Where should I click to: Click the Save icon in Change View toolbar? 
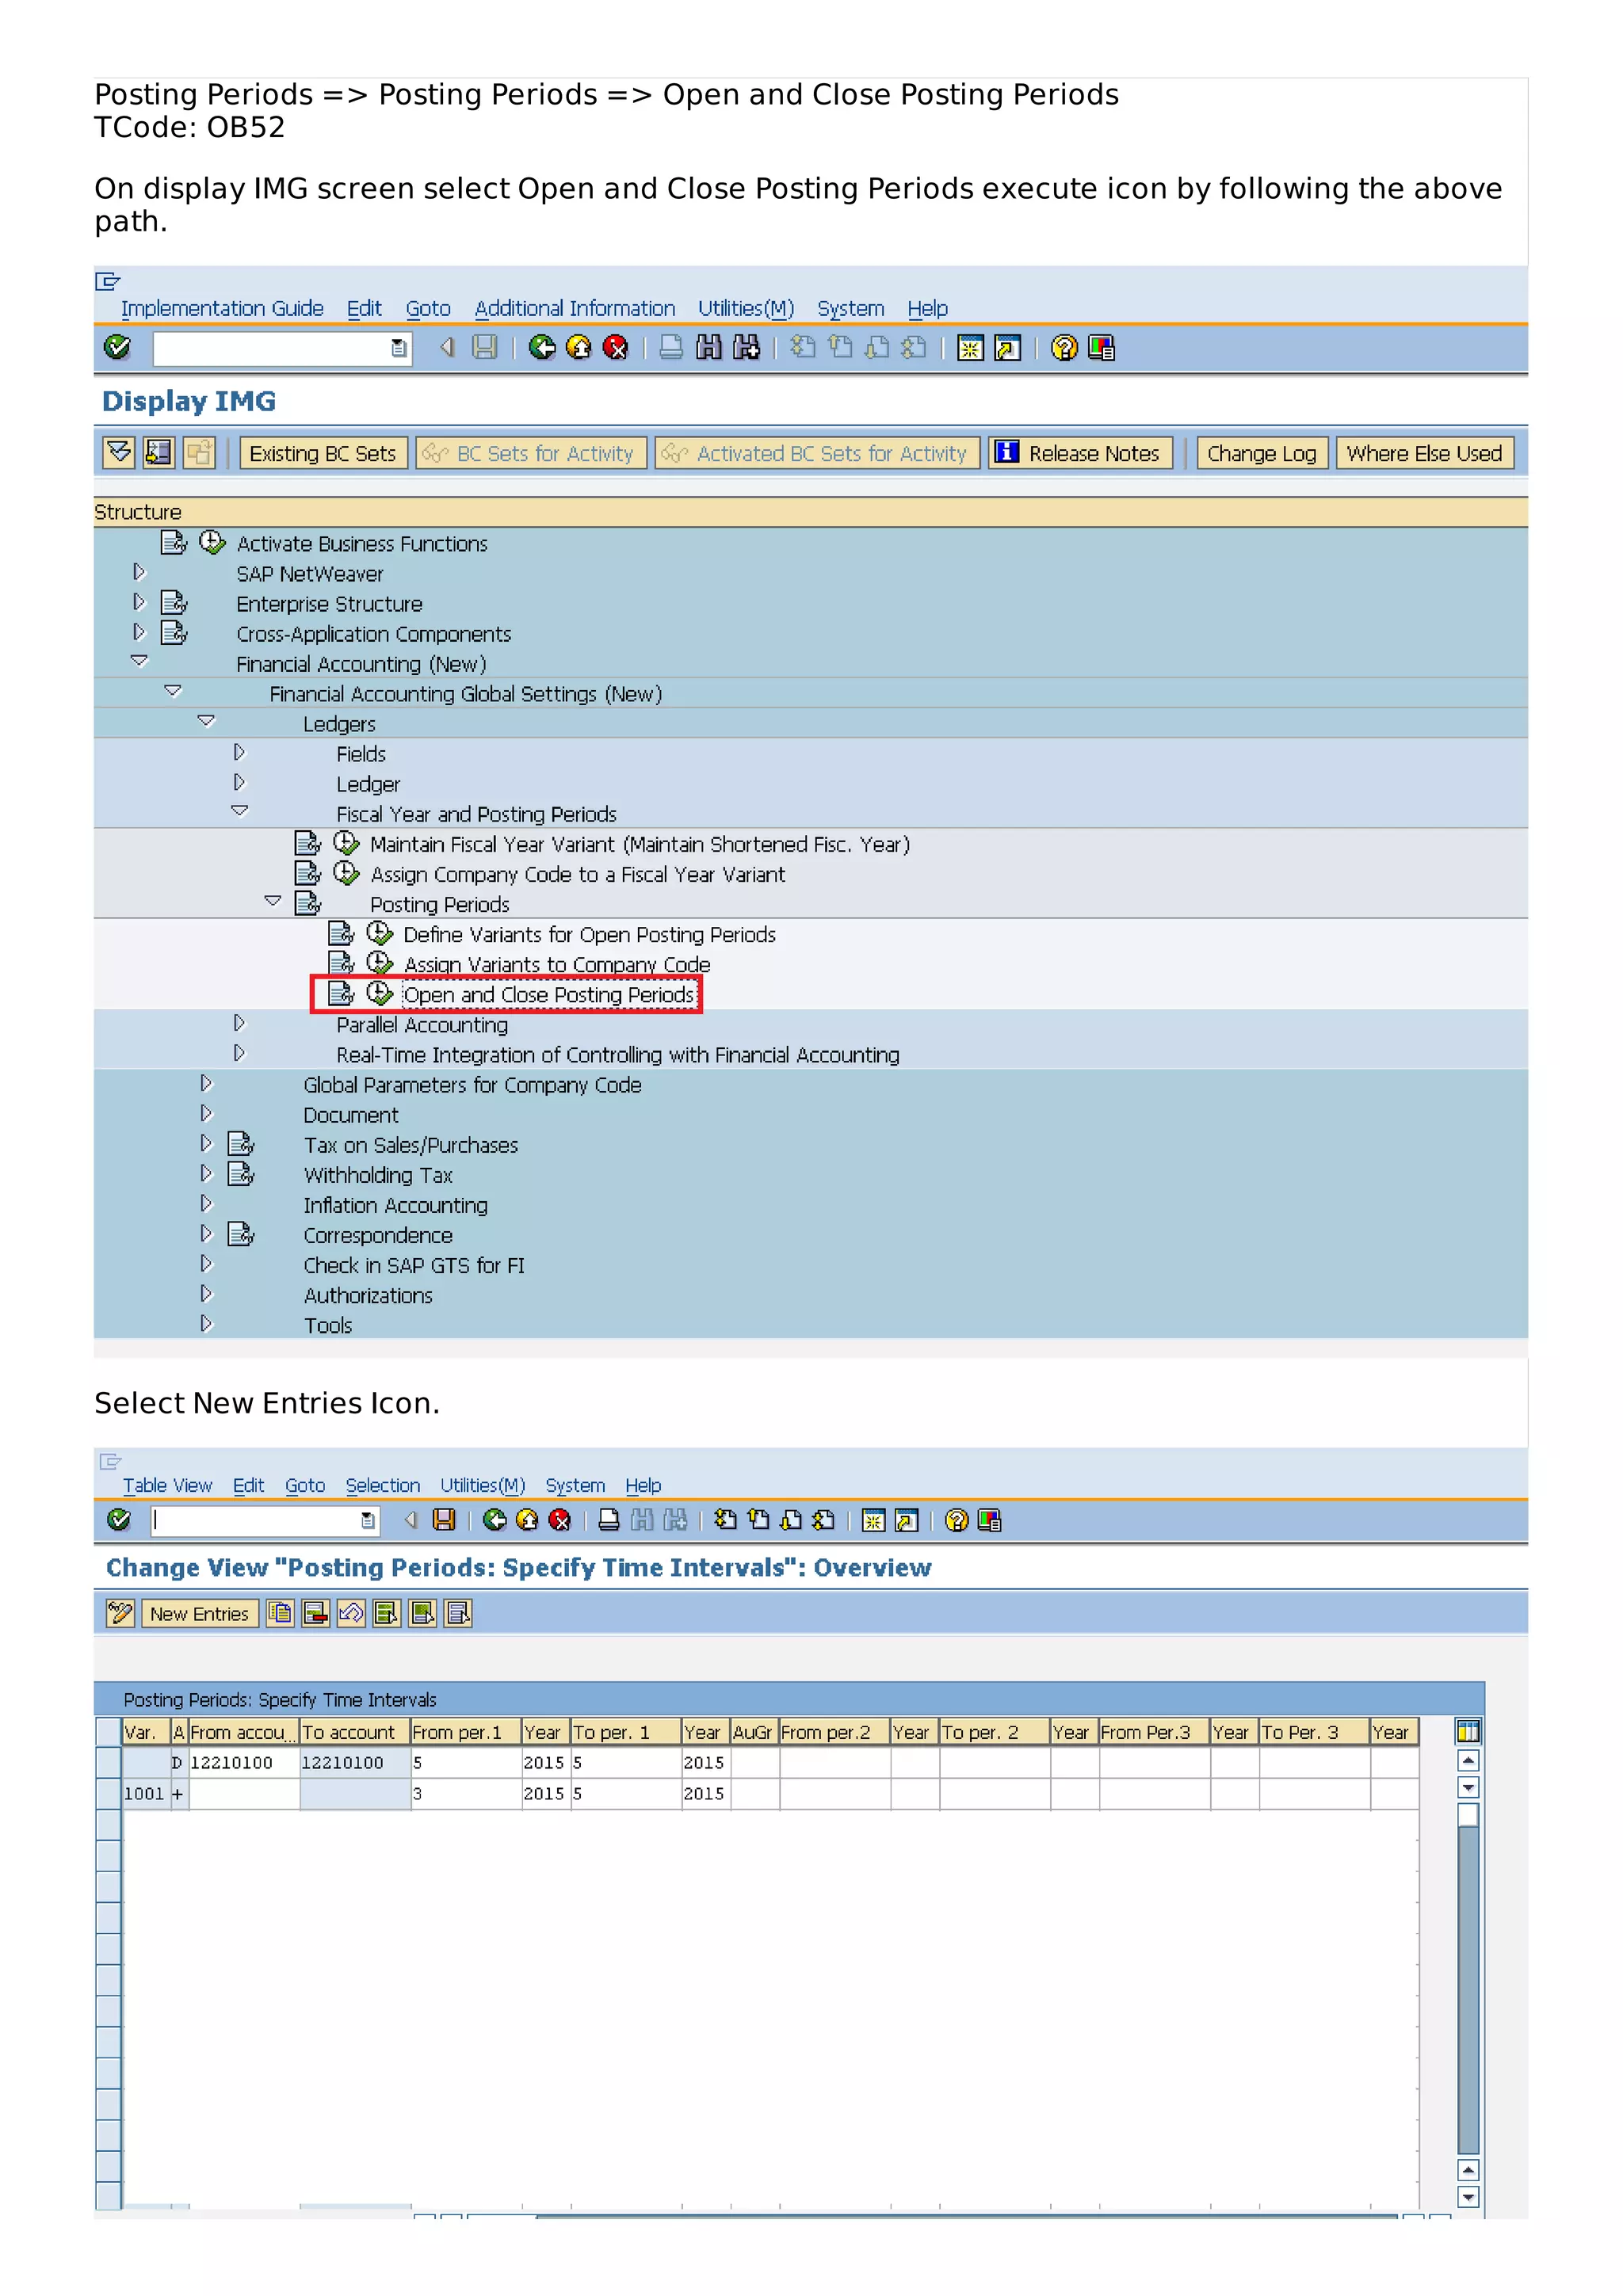click(x=444, y=1520)
